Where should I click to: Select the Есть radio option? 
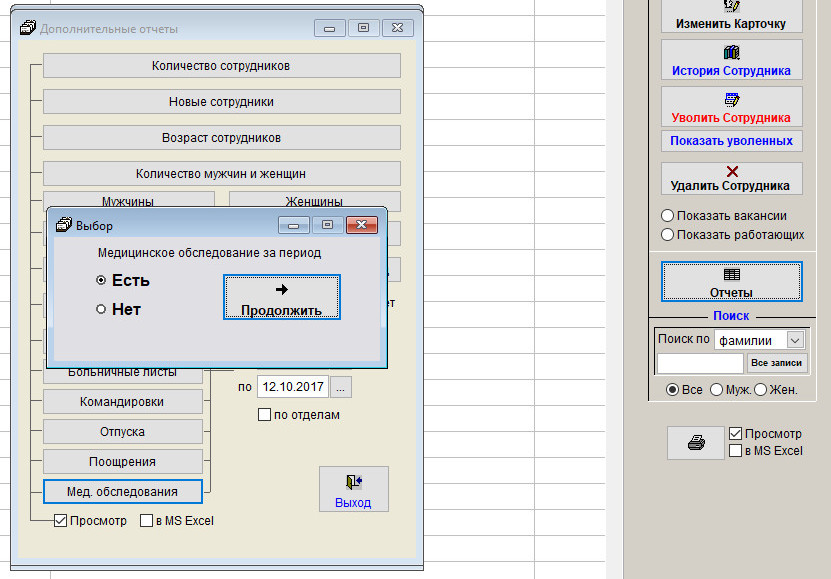[101, 280]
